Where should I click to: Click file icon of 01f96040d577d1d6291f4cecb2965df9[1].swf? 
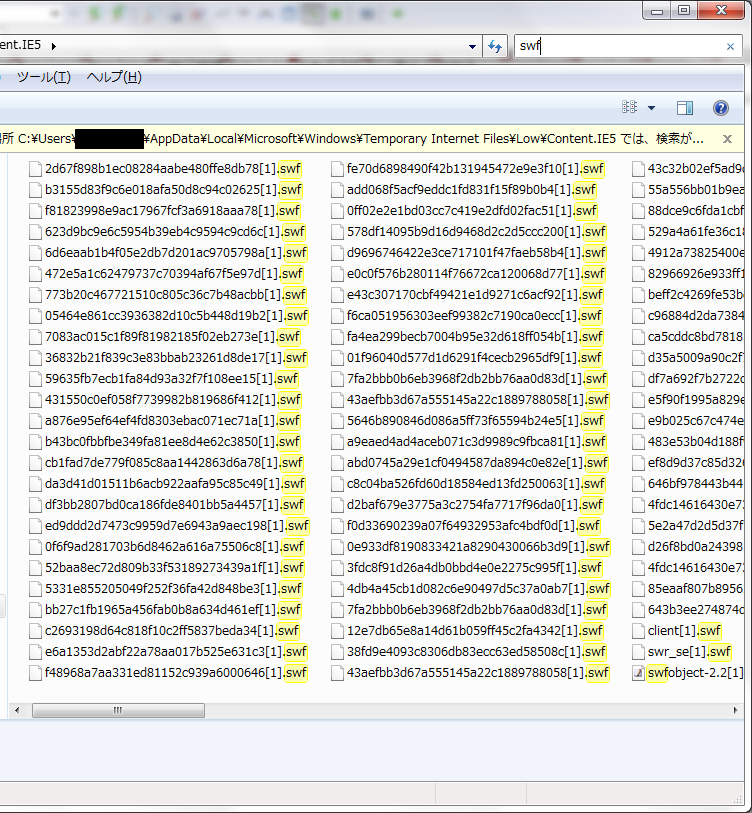[x=337, y=358]
